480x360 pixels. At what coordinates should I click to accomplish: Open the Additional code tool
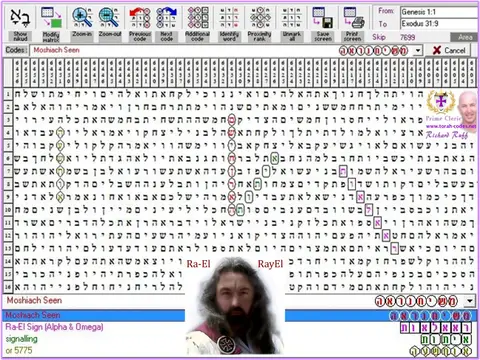197,24
